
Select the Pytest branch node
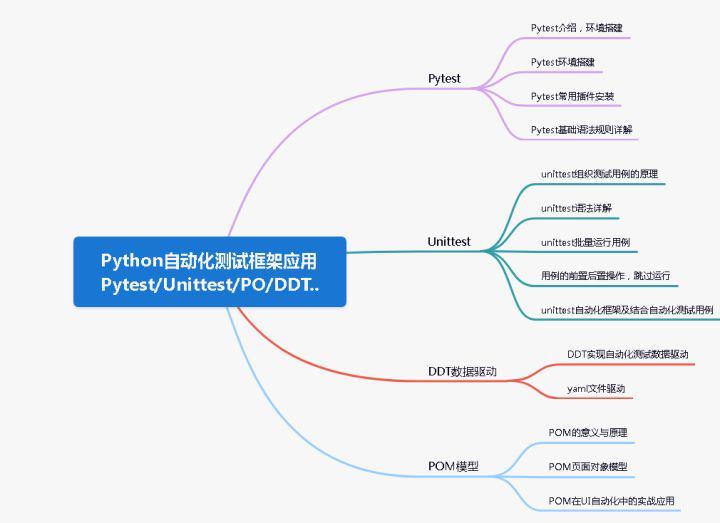[x=444, y=79]
